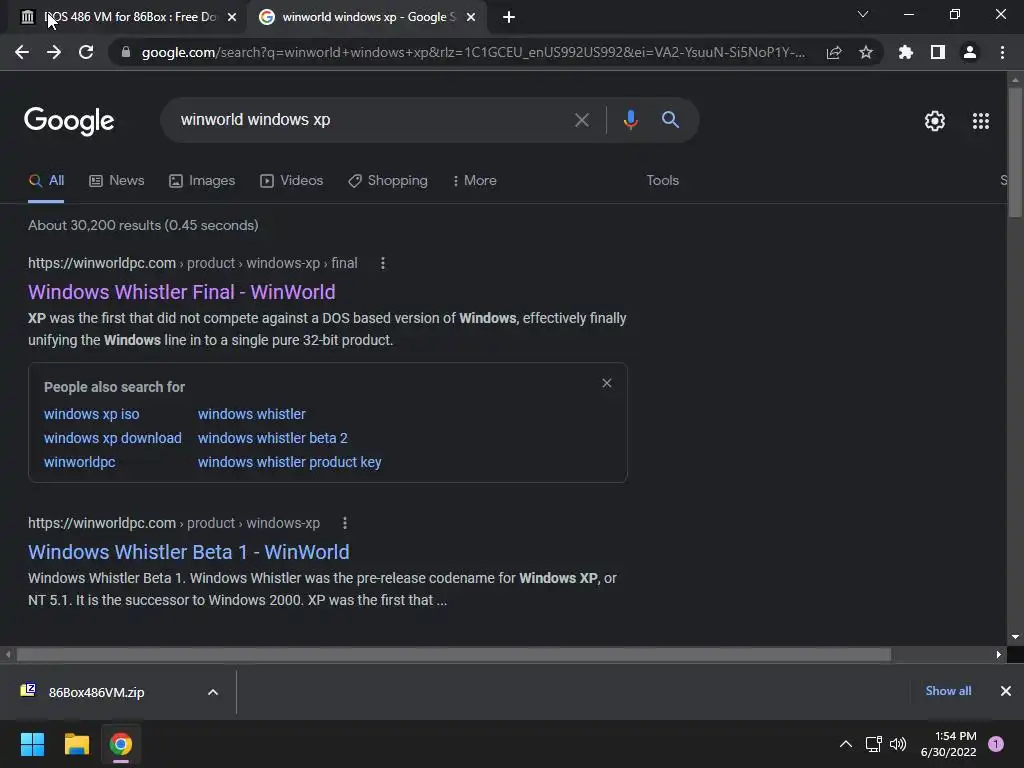Select the All results tab
The height and width of the screenshot is (768, 1024).
coord(46,181)
